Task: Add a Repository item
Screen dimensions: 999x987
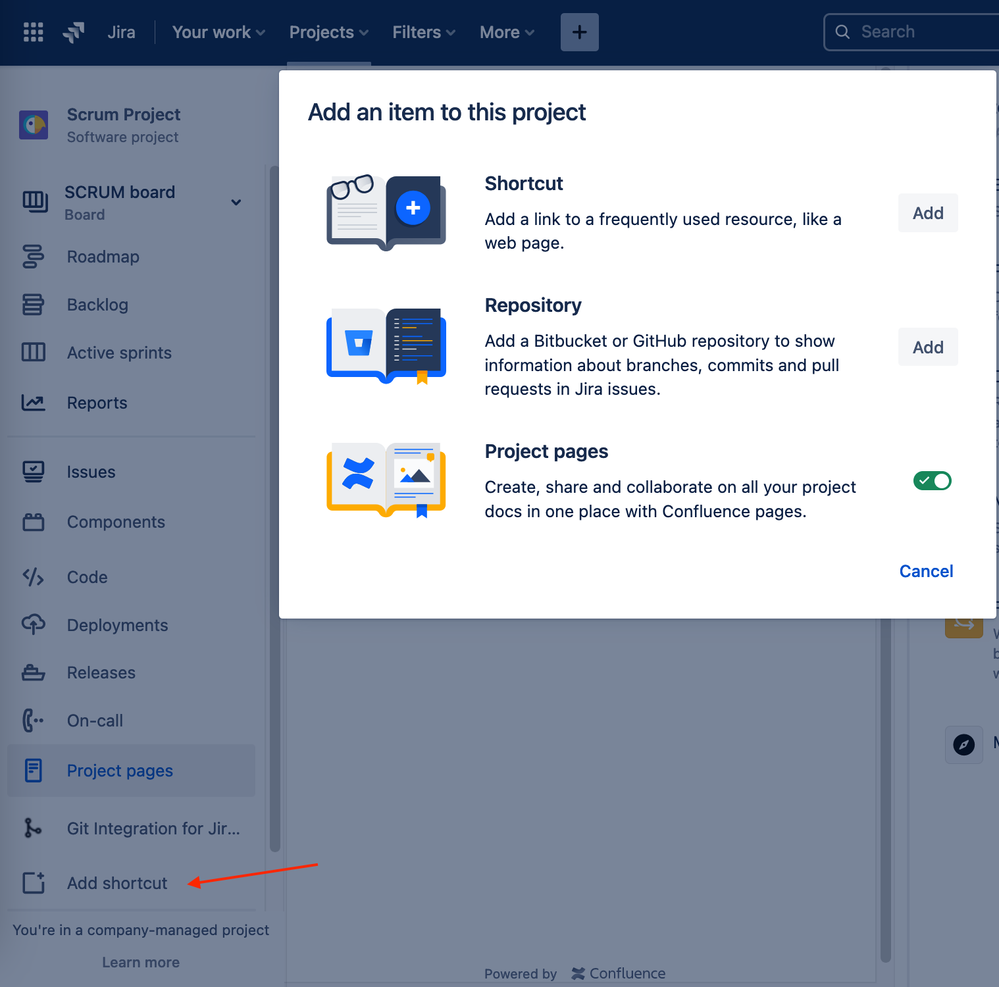Action: pyautogui.click(x=928, y=347)
